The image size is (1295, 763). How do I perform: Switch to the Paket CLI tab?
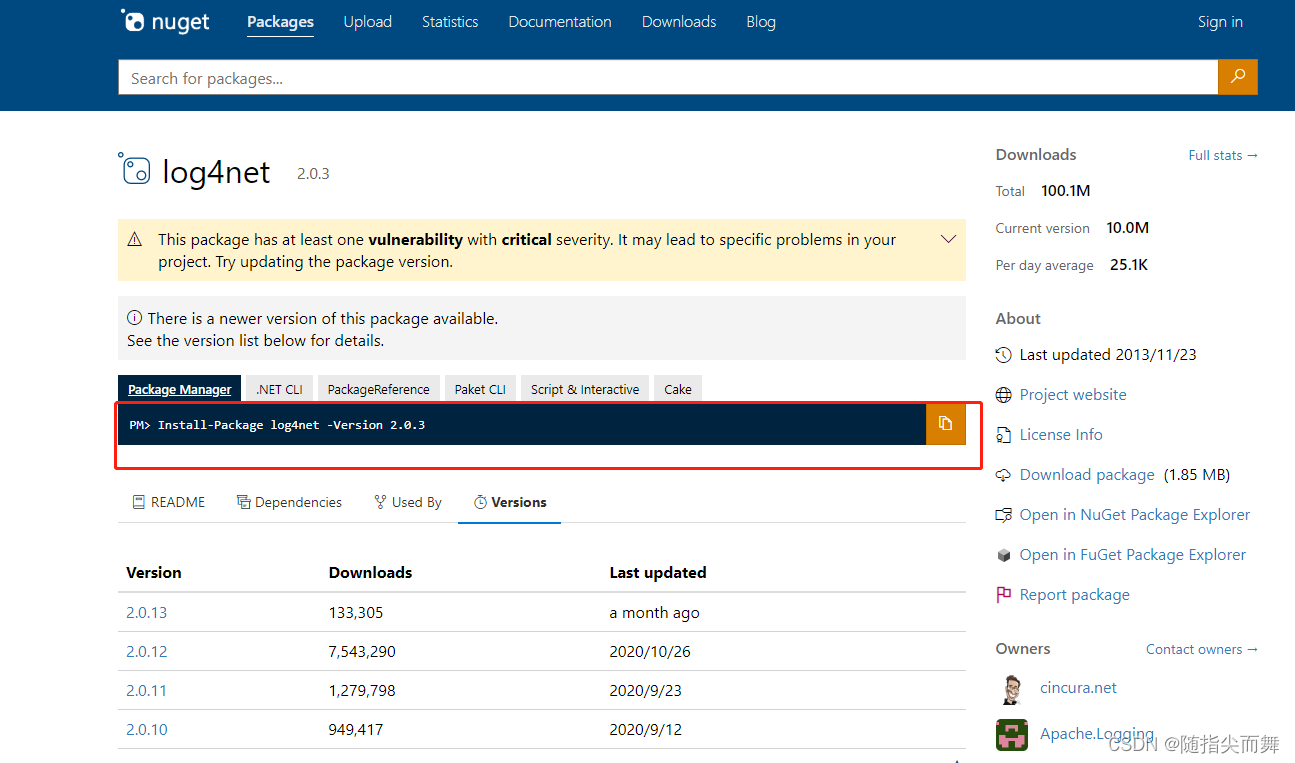coord(480,389)
